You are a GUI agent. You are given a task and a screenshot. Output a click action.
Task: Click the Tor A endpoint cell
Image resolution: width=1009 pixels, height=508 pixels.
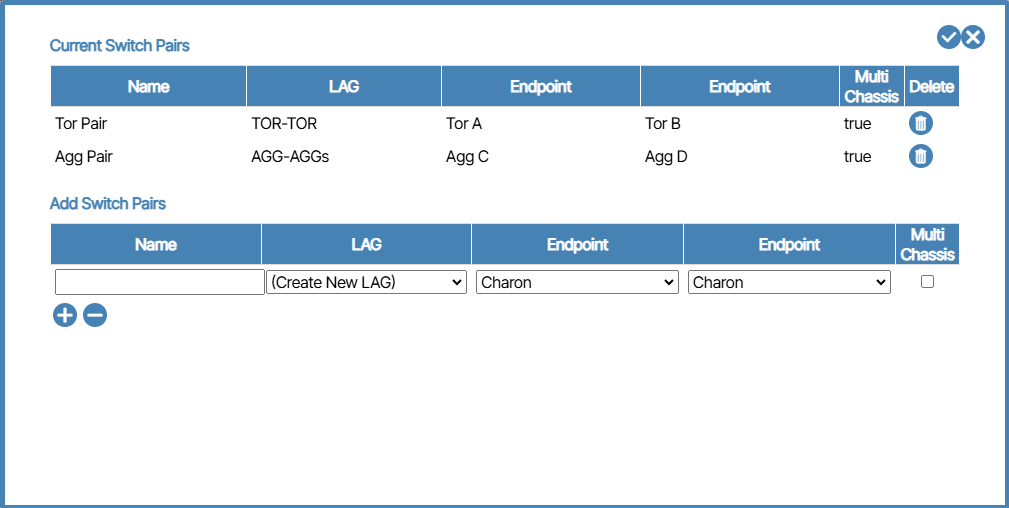(x=464, y=124)
